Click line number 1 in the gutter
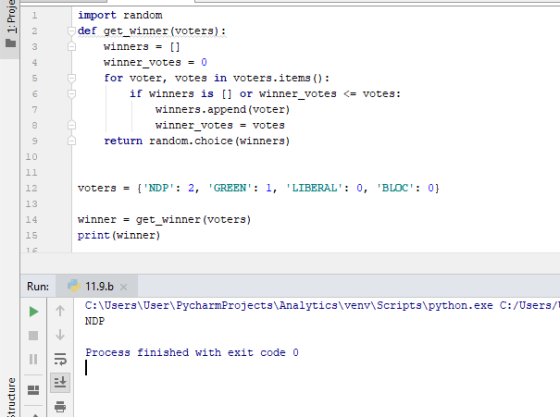The width and height of the screenshot is (560, 417). pos(34,15)
